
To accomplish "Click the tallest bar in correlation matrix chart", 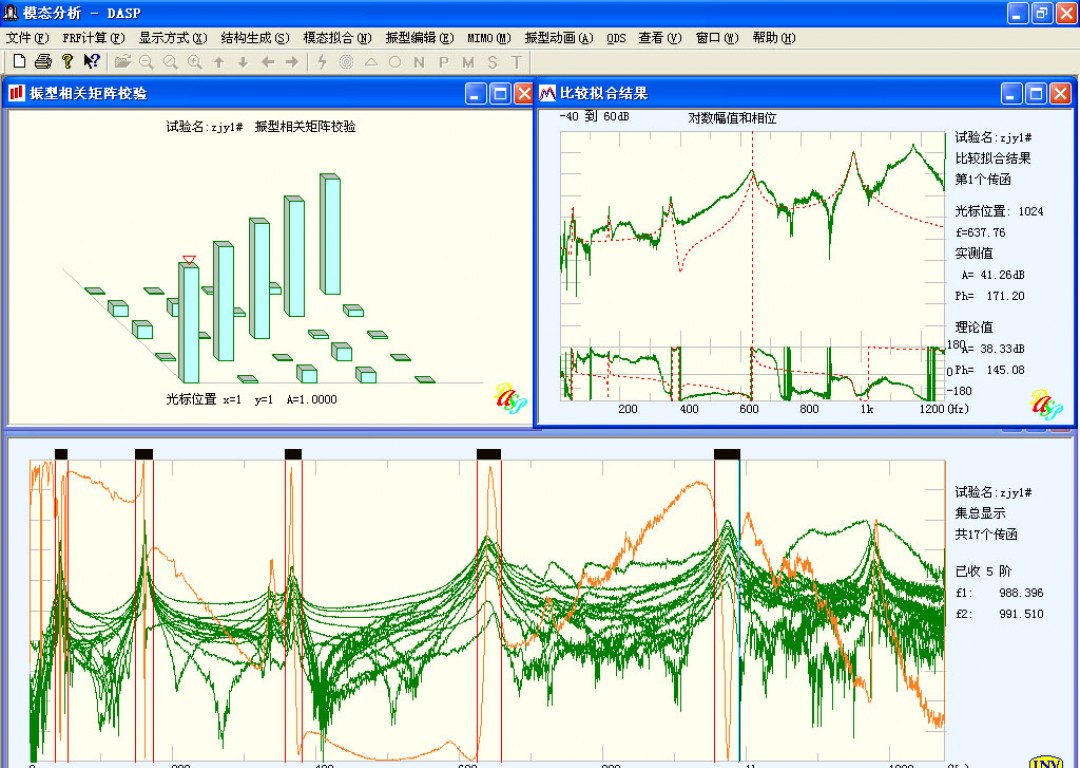I will [330, 234].
